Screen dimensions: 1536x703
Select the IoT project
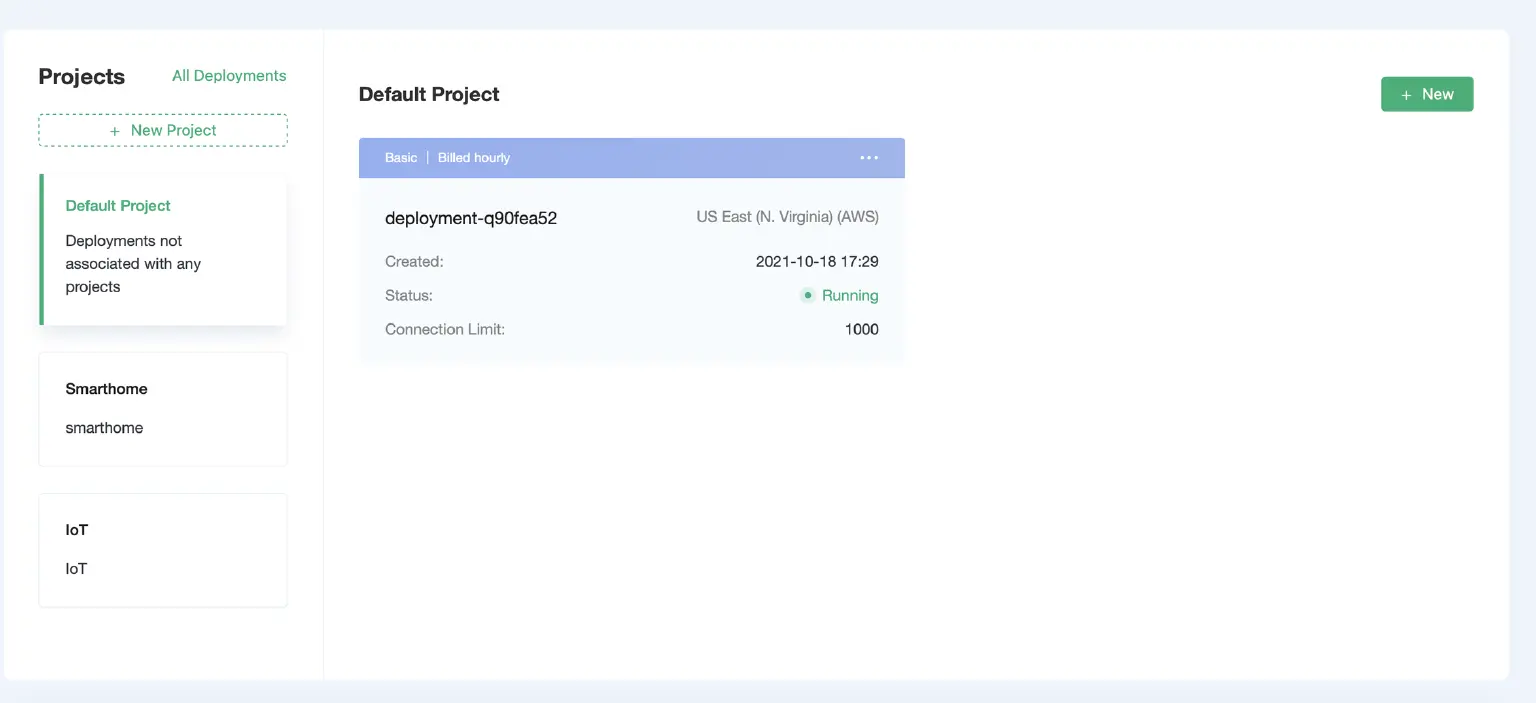pos(162,549)
